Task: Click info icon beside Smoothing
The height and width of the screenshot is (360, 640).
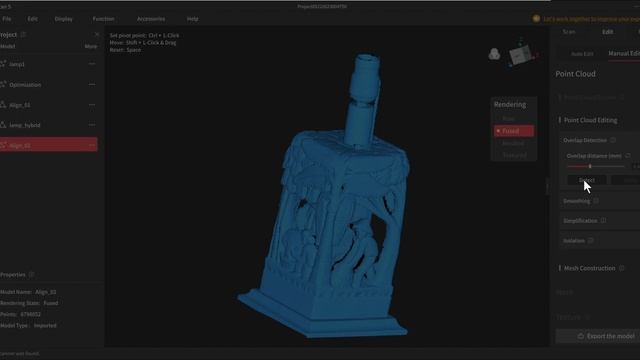Action: point(596,200)
